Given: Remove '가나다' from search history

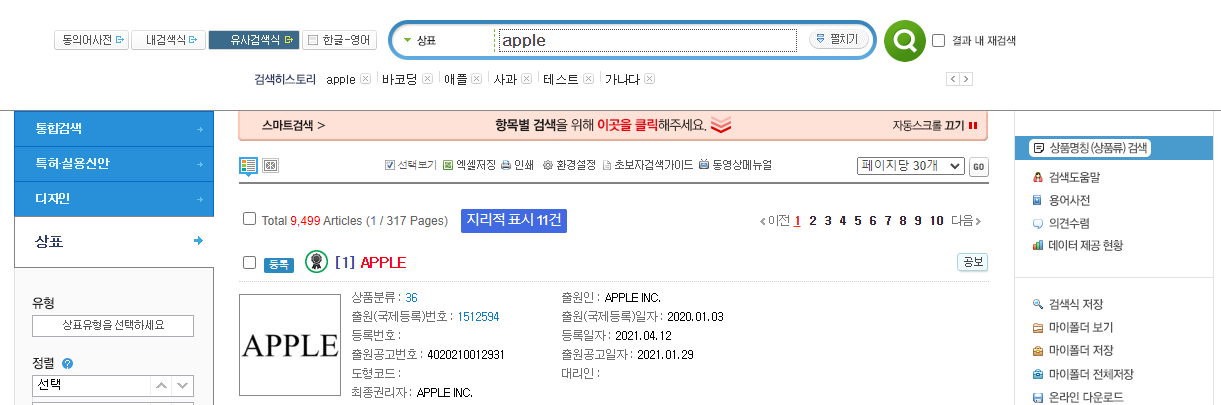Looking at the screenshot, I should [649, 79].
